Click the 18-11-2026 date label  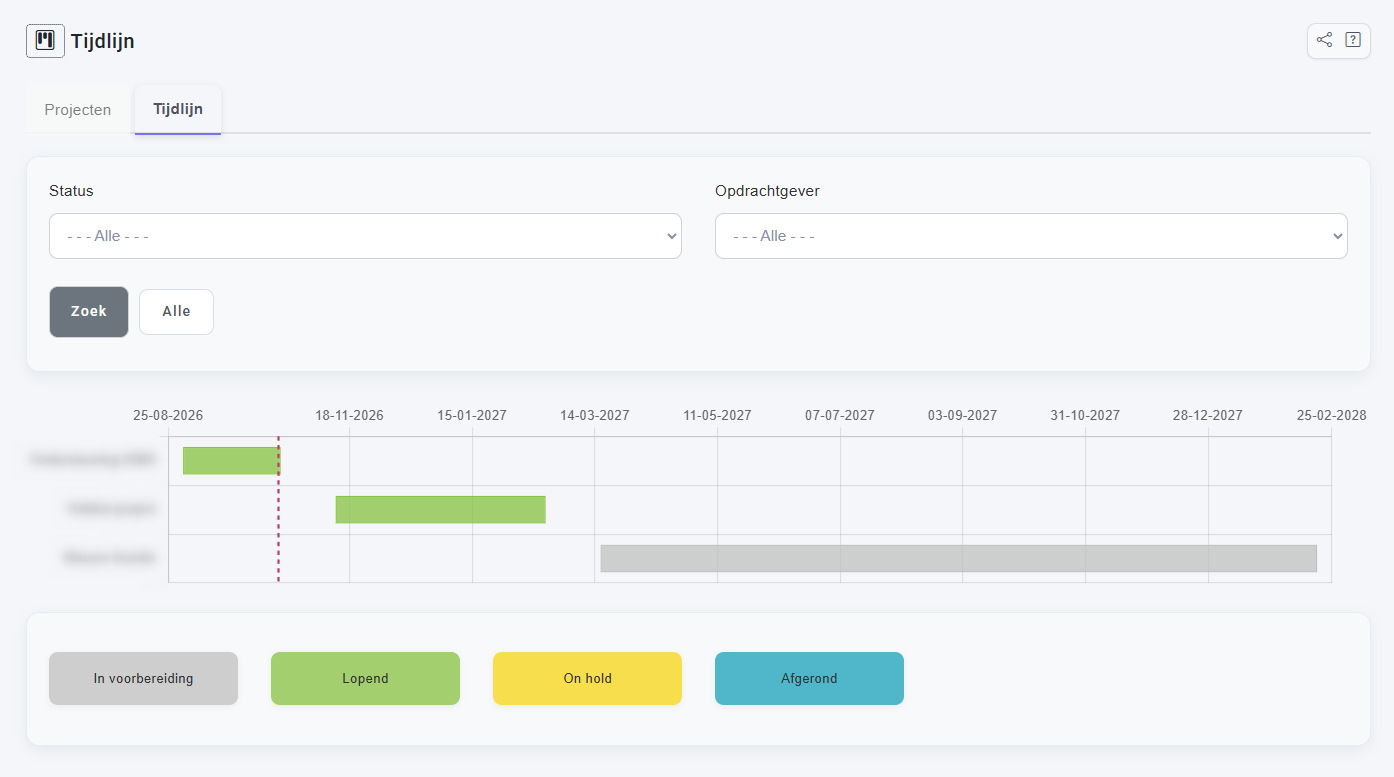[x=349, y=416]
